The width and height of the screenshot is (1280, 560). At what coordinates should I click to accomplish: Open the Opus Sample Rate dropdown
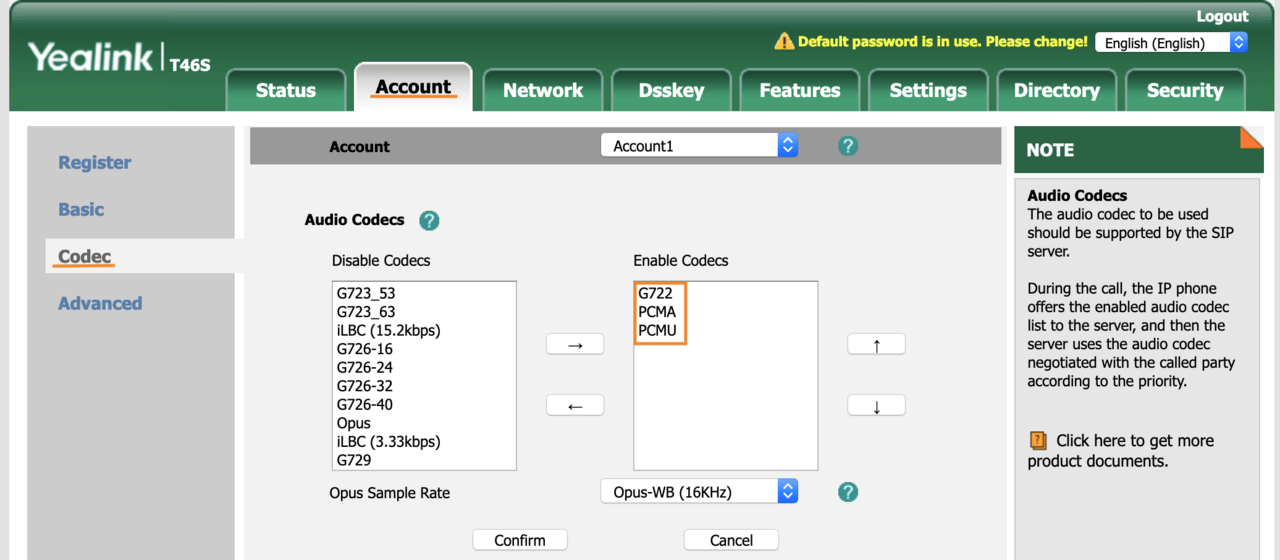699,492
